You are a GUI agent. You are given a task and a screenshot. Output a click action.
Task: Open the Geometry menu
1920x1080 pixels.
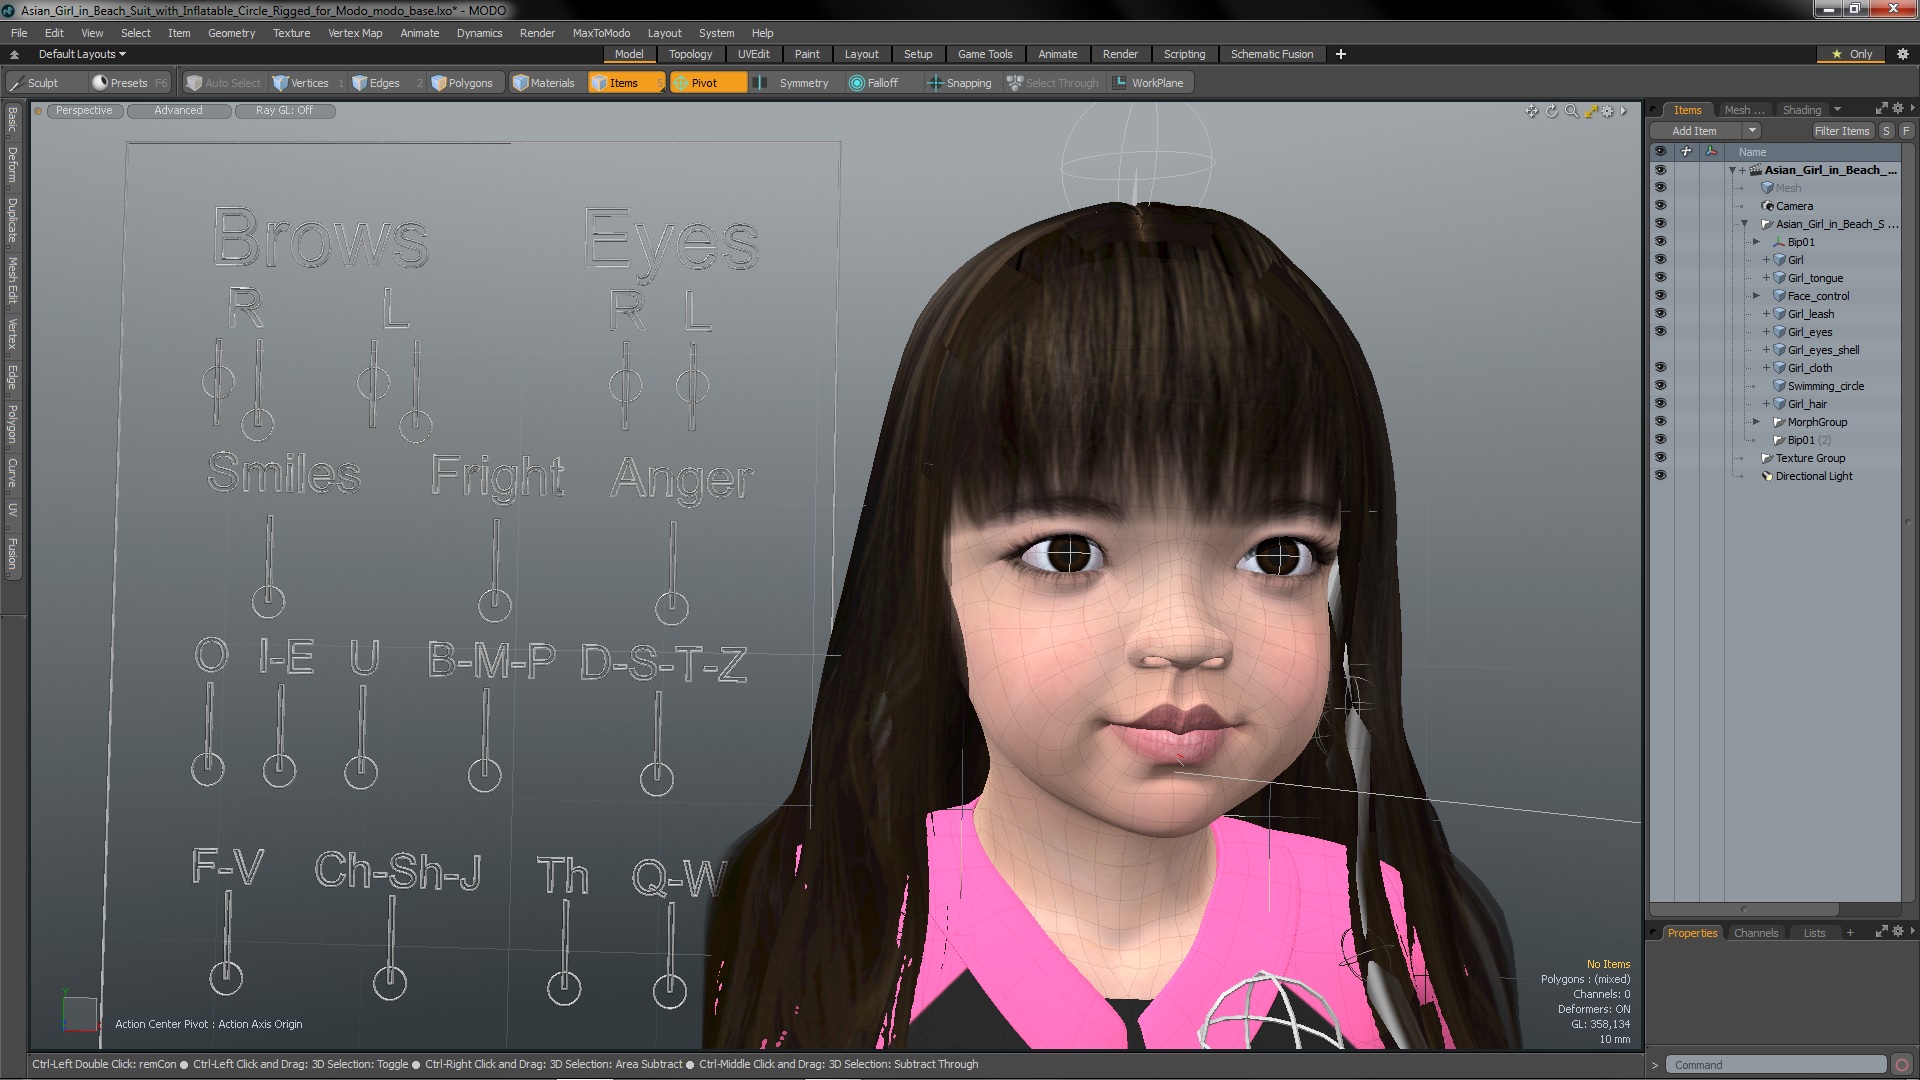(231, 33)
